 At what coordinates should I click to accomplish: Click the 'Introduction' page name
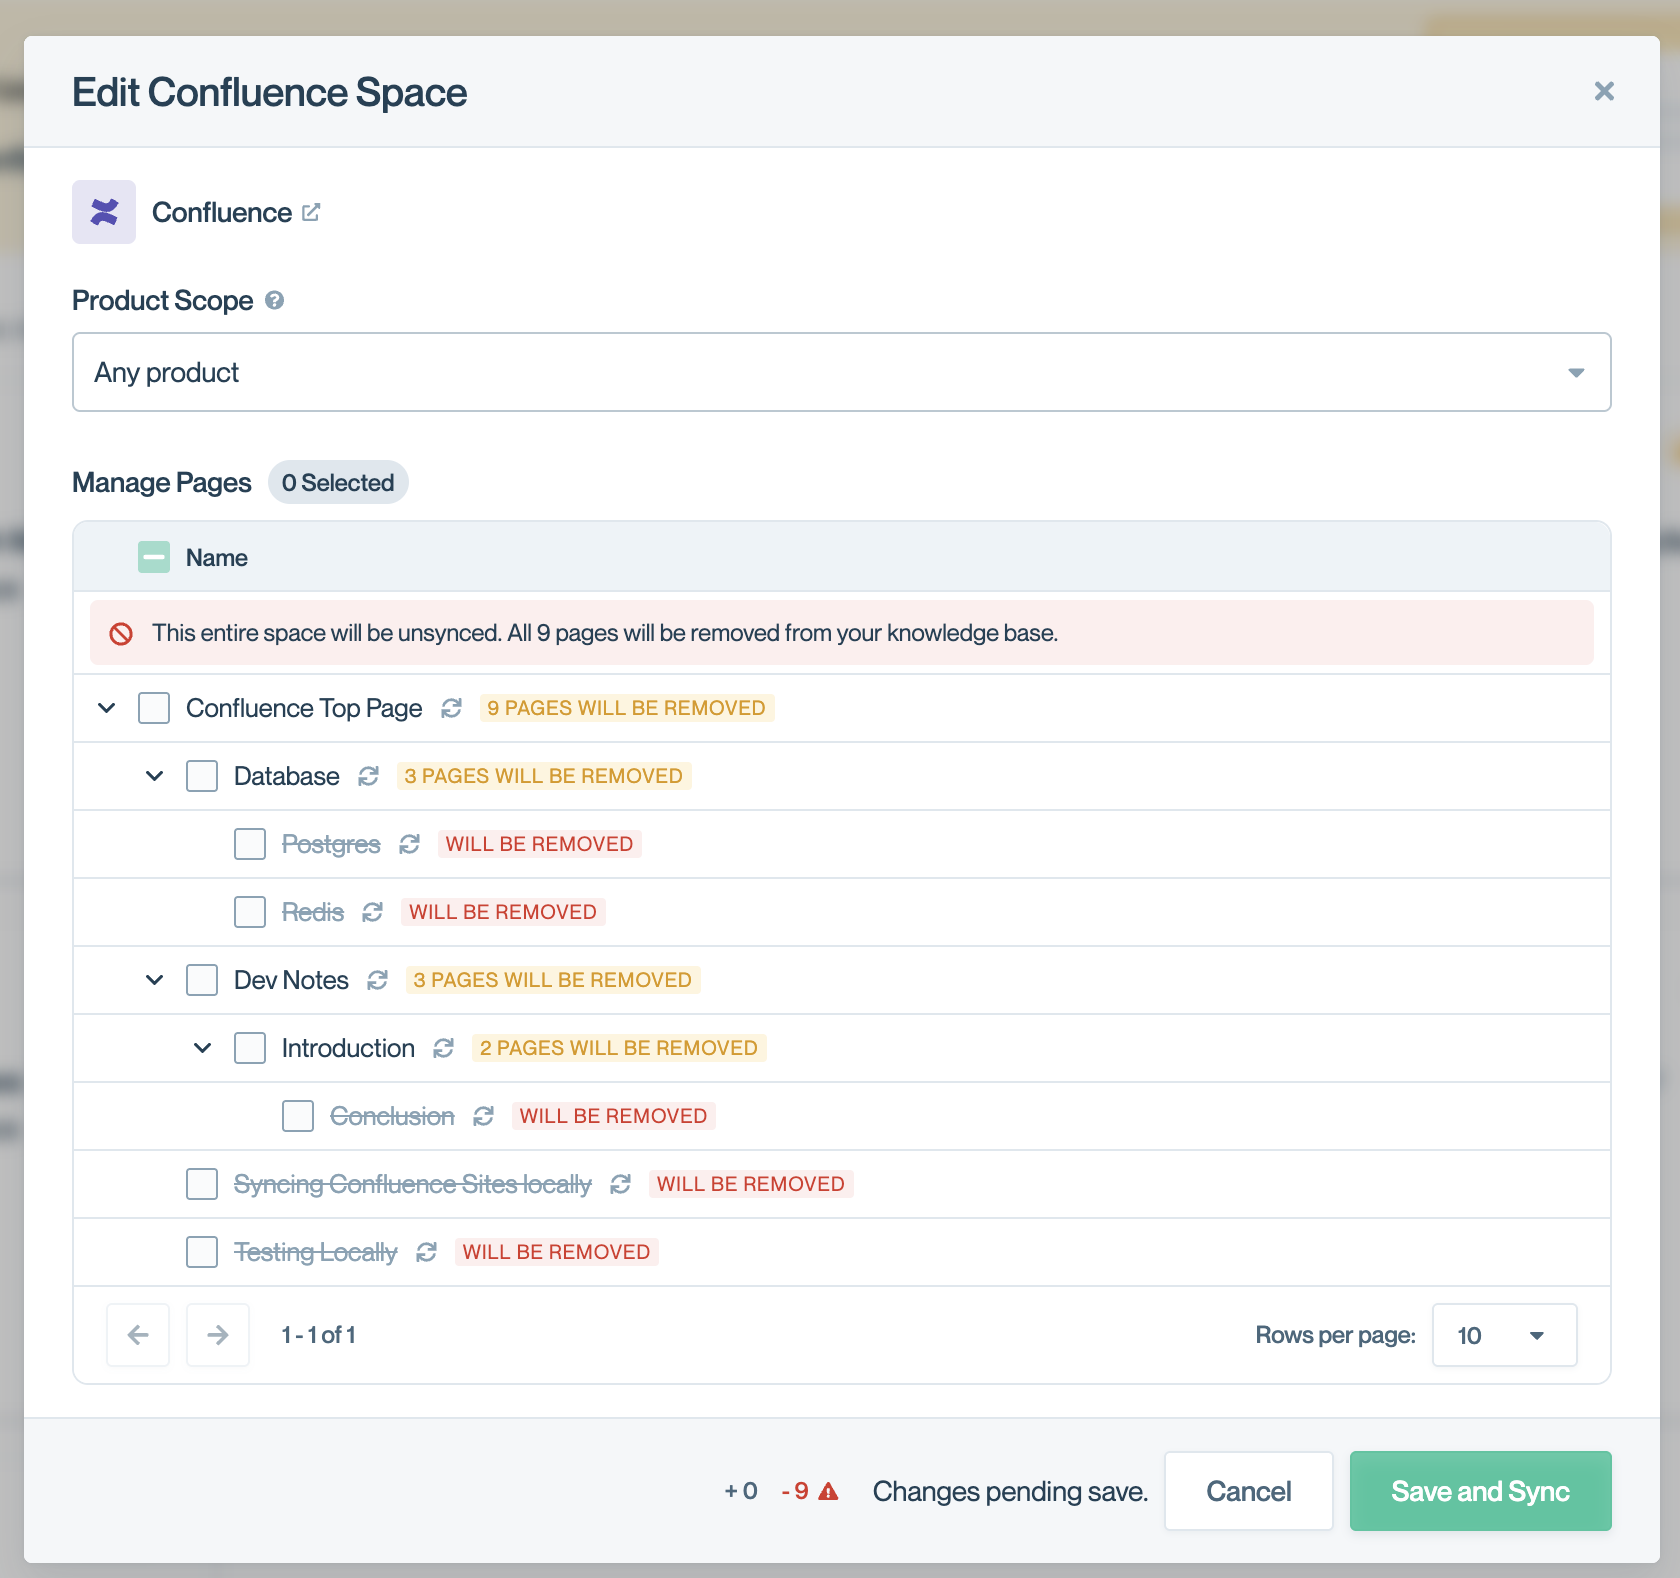tap(348, 1048)
